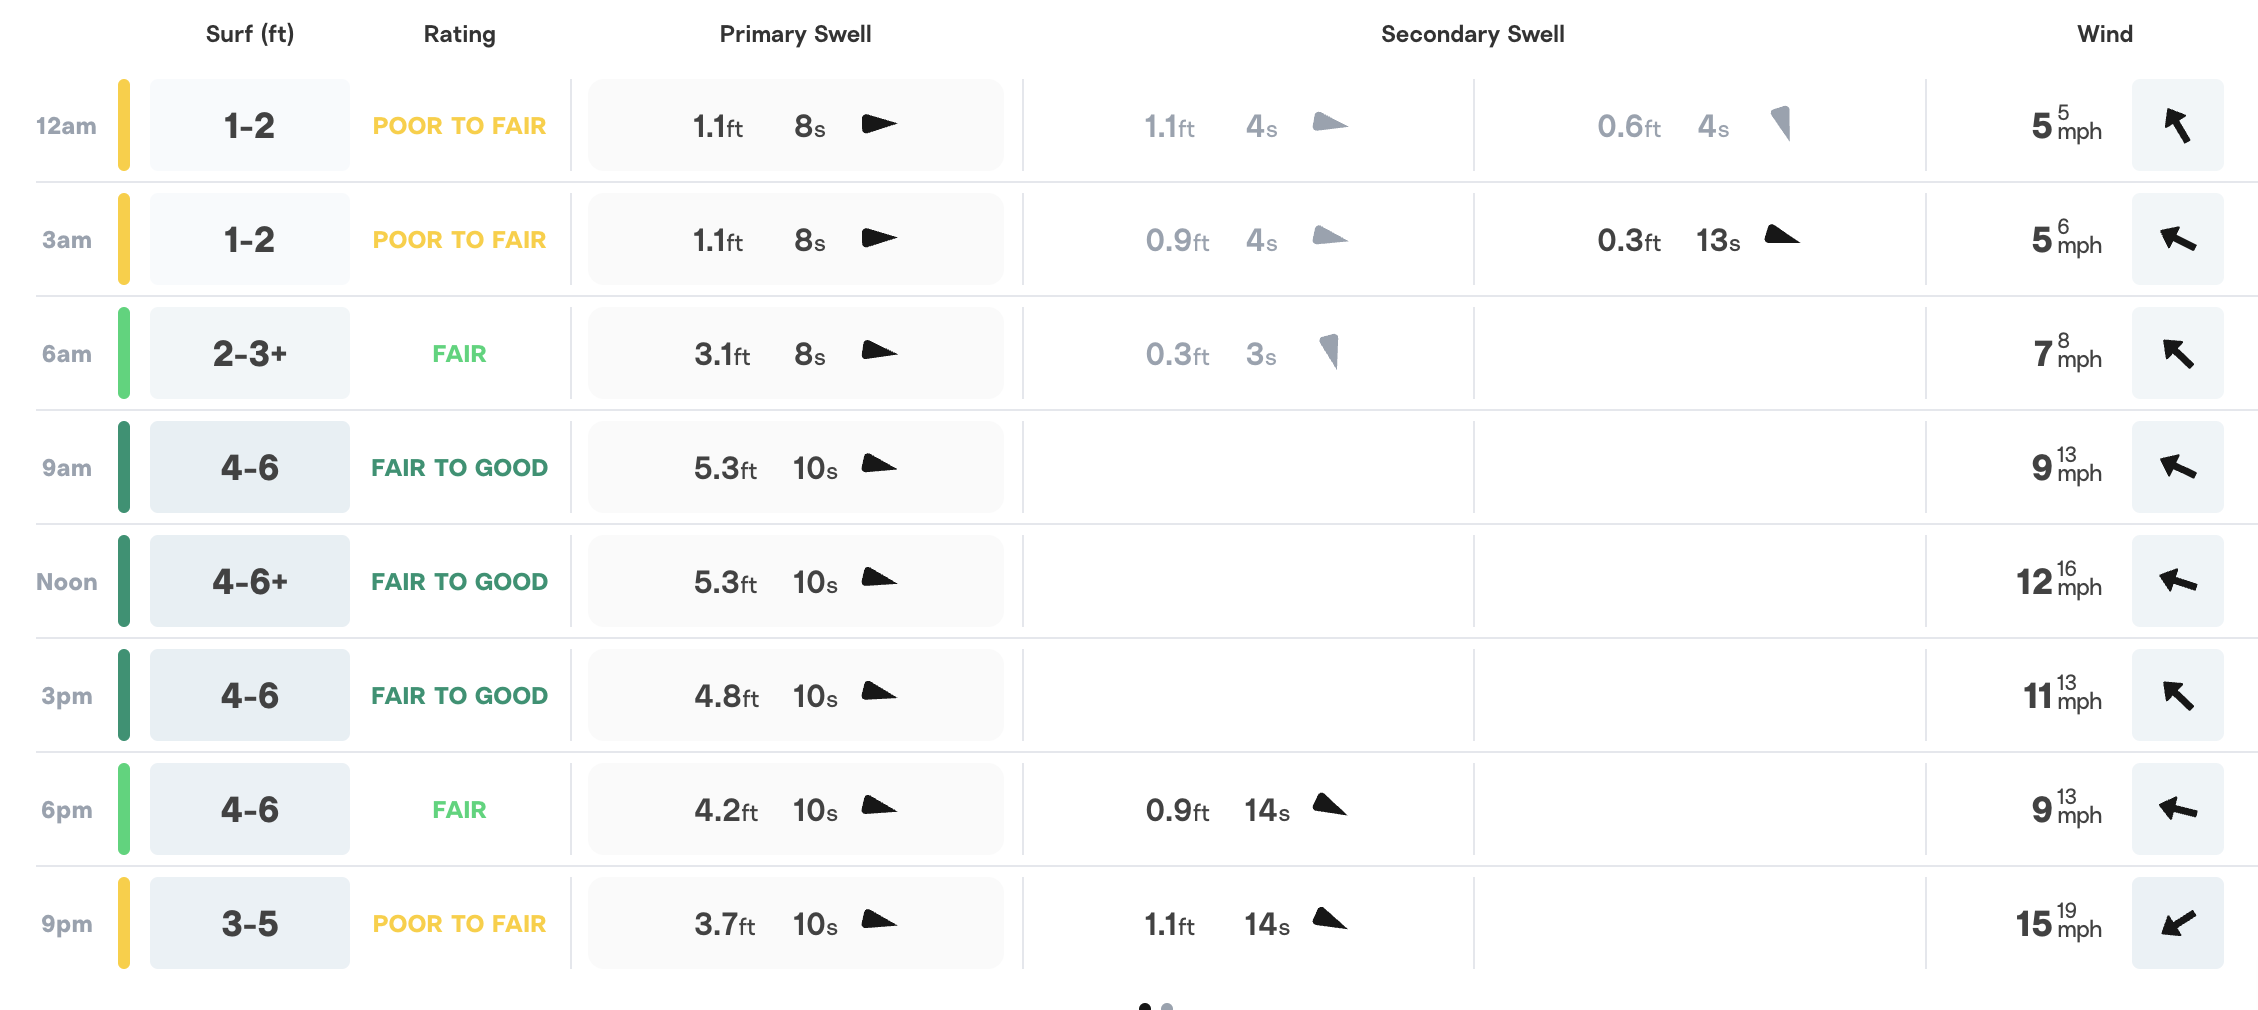
Task: Click the 12am yellow rating color bar
Action: (124, 125)
